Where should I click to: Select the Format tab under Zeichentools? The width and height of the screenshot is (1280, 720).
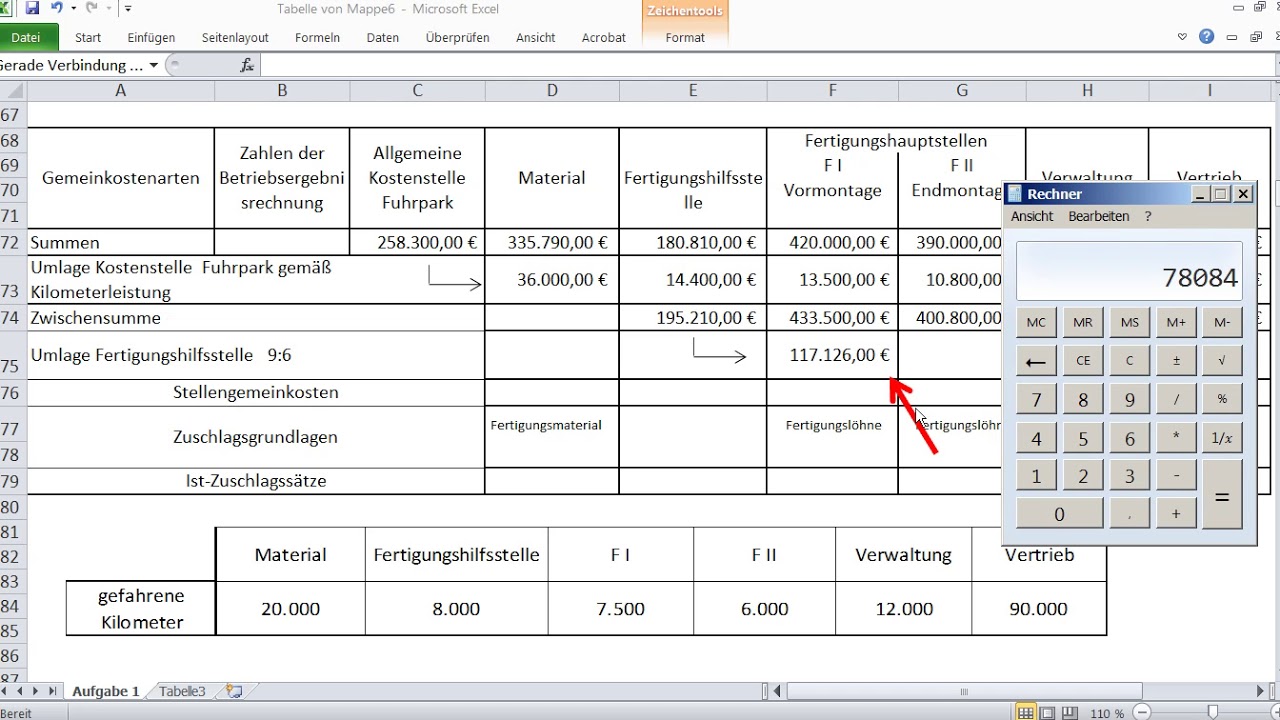(685, 38)
